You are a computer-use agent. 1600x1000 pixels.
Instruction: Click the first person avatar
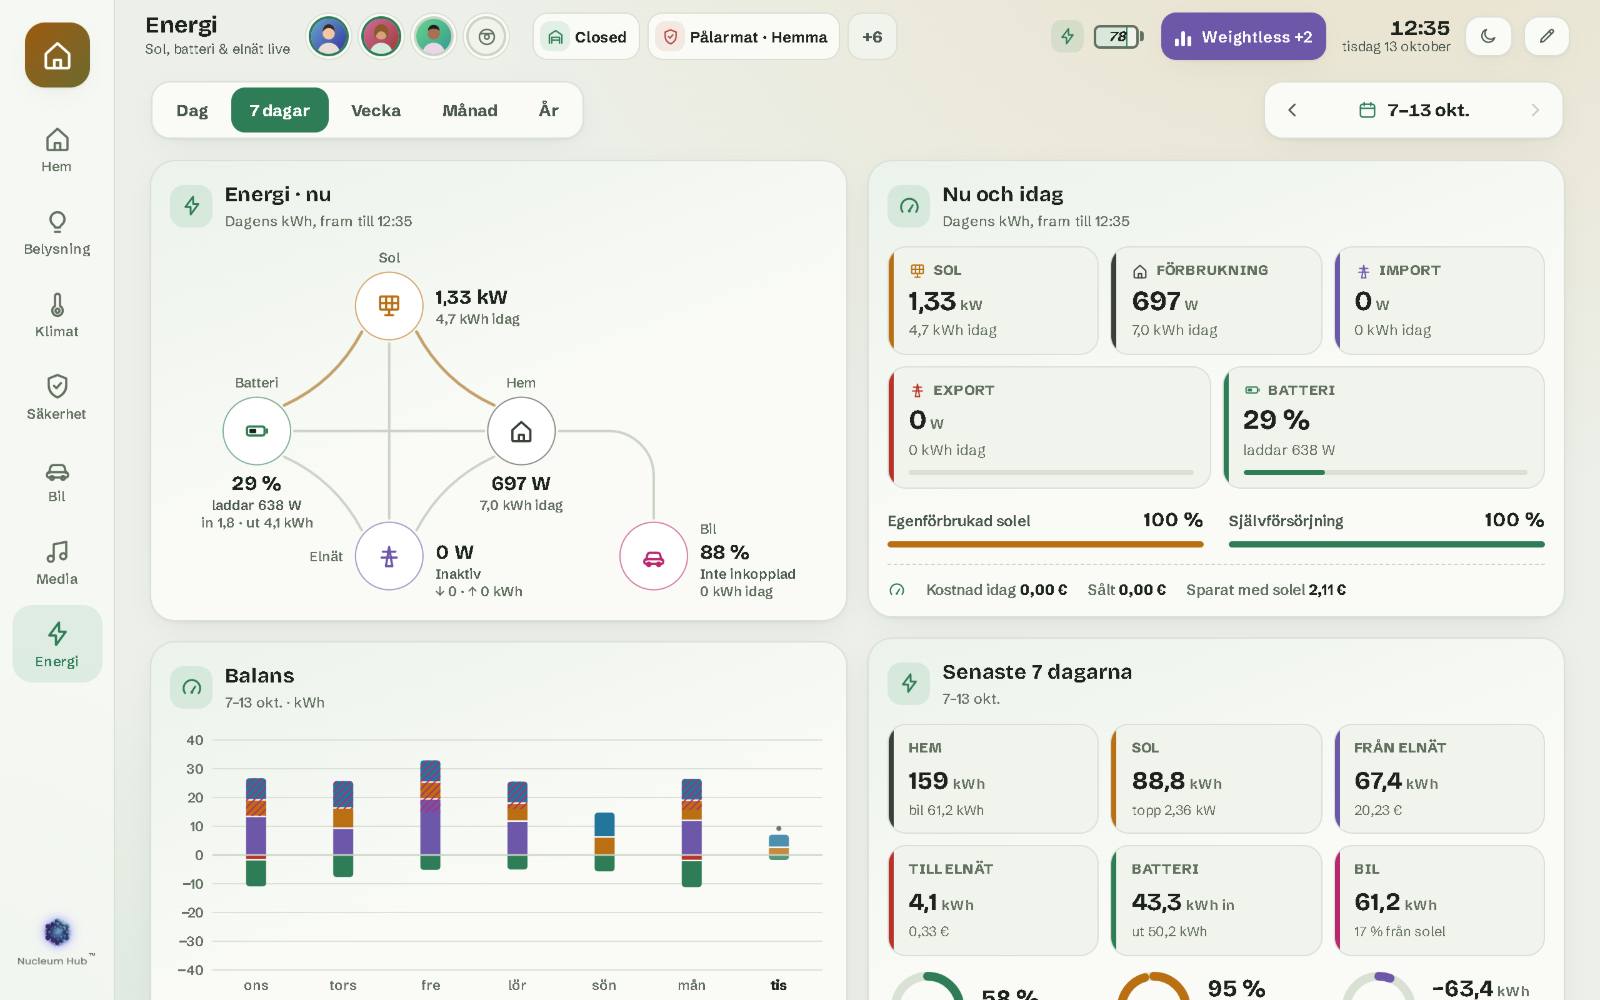coord(328,37)
